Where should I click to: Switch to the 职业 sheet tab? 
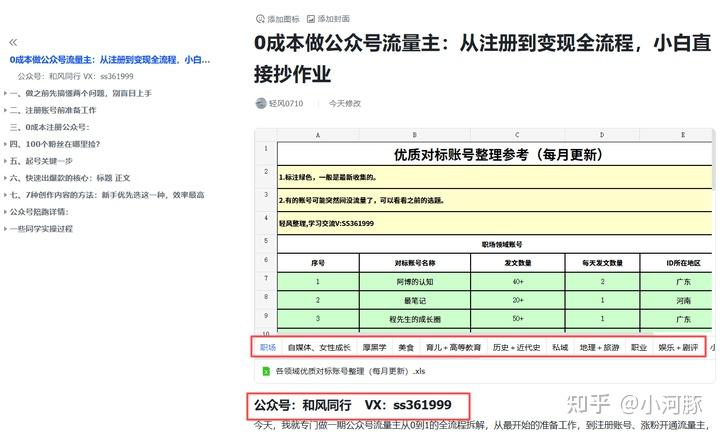click(x=639, y=347)
